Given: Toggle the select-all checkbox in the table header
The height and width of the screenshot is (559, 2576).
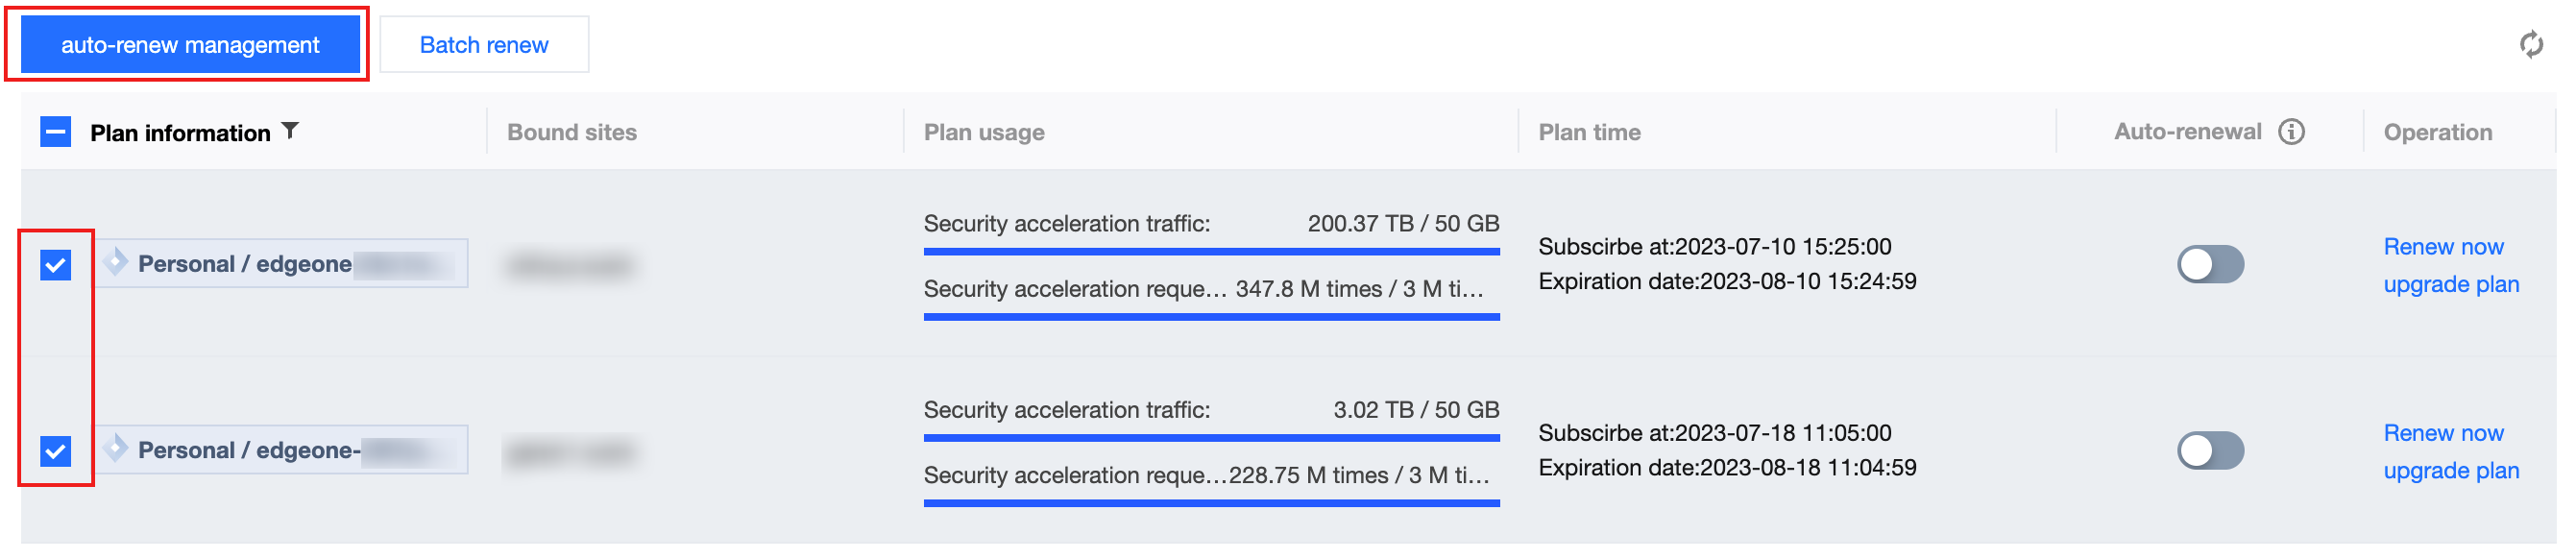Looking at the screenshot, I should click(56, 132).
